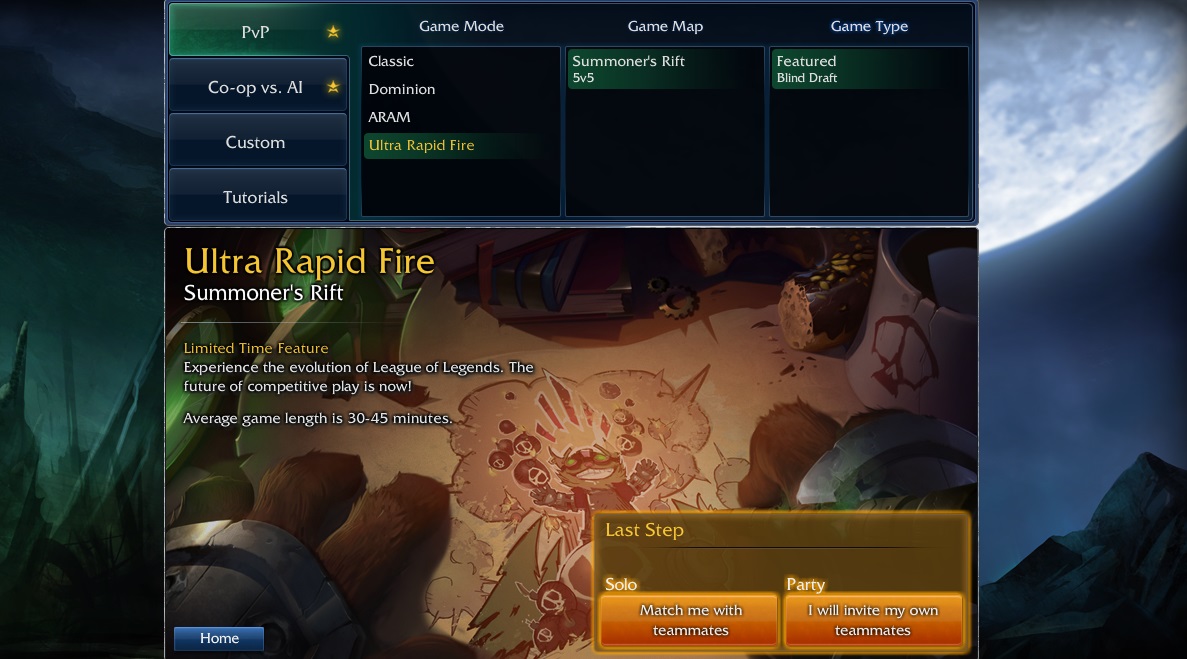Click the Ultra Rapid Fire title heading
Screen dimensions: 1187x659
[309, 262]
